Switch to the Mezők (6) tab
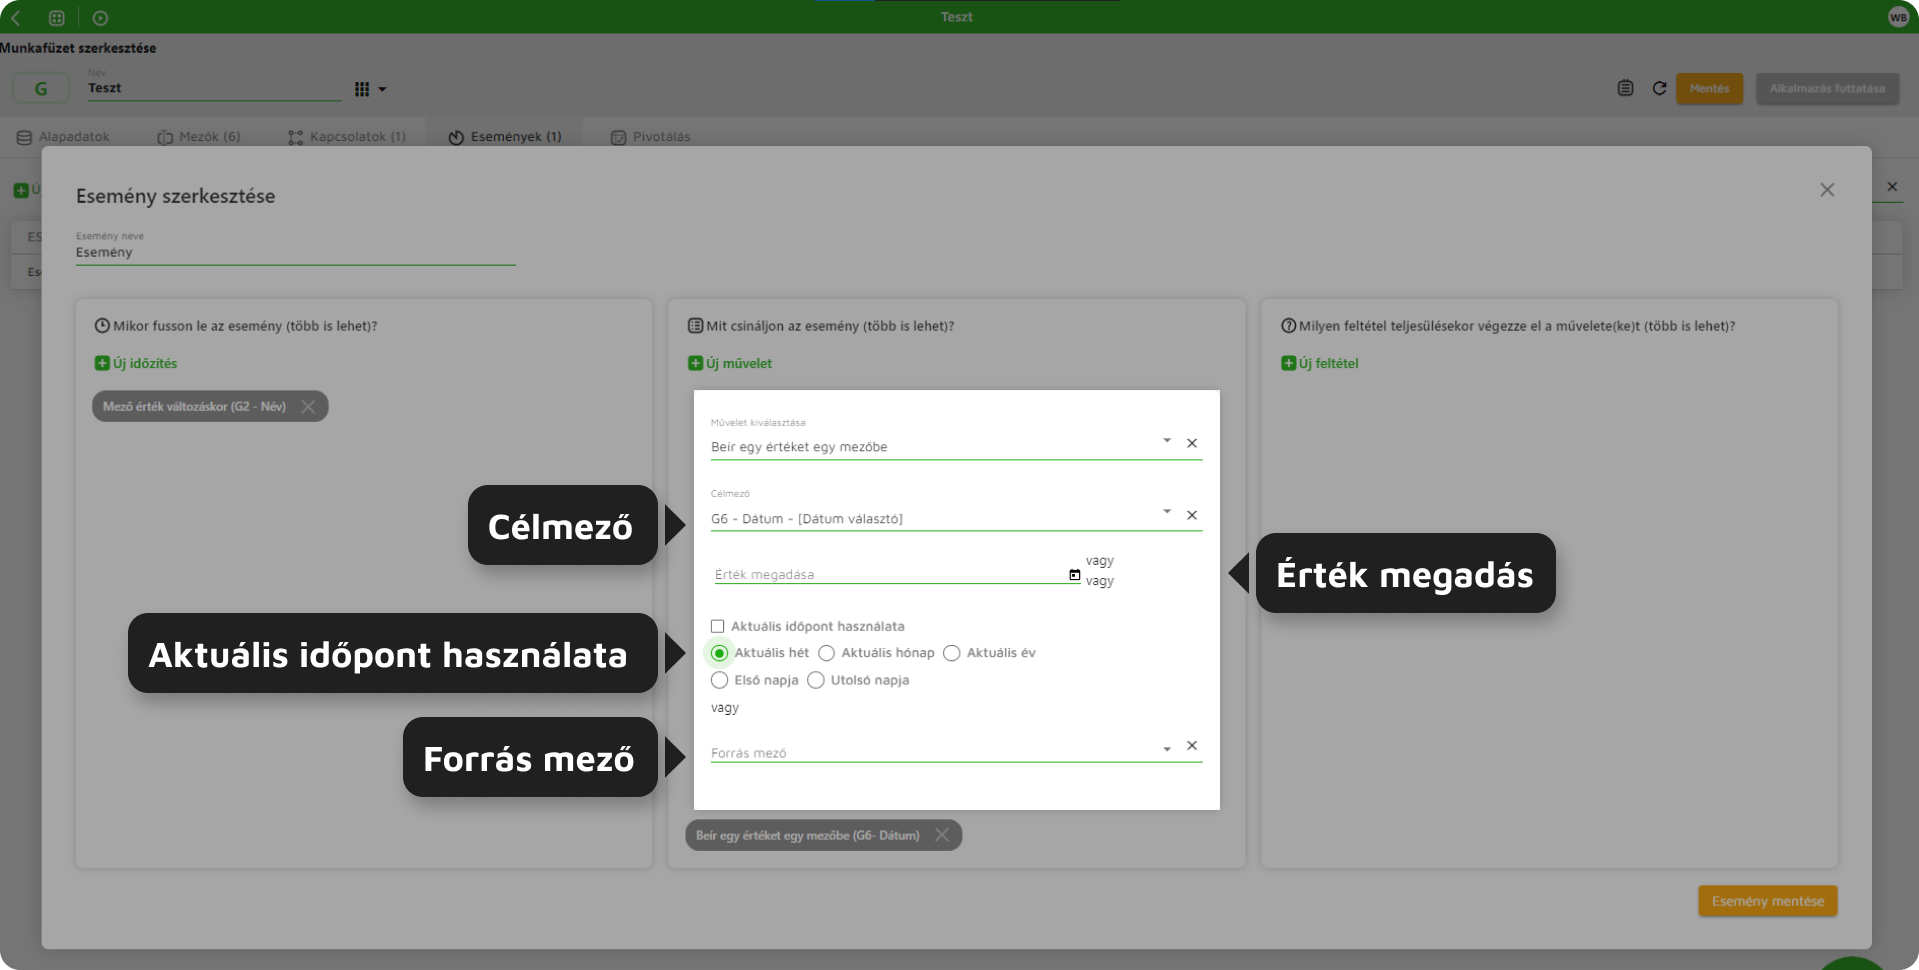1919x970 pixels. [x=199, y=137]
